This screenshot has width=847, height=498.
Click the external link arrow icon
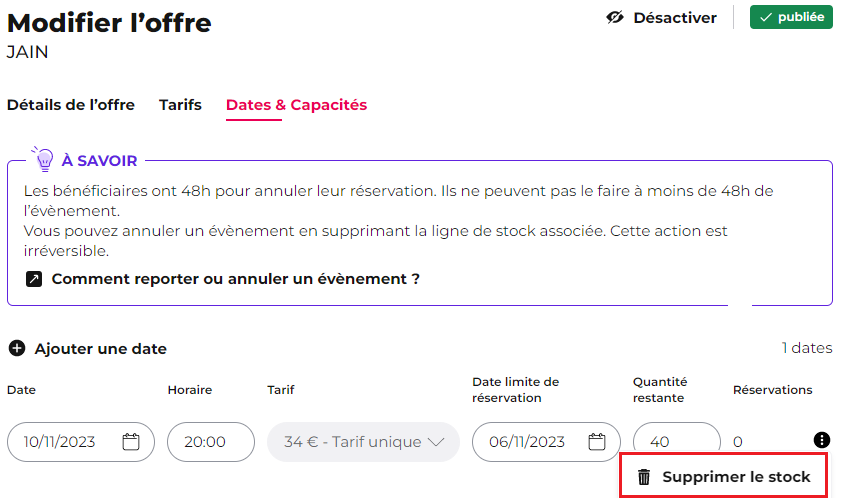coord(34,279)
